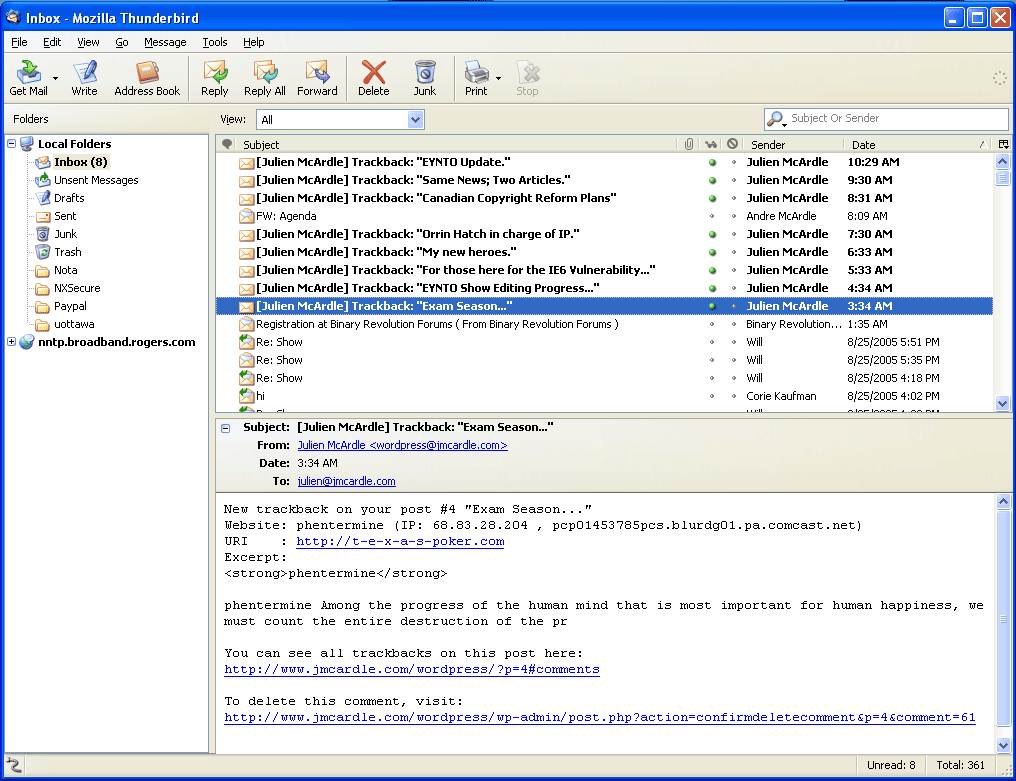
Task: Forward the selected message
Action: coord(317,78)
